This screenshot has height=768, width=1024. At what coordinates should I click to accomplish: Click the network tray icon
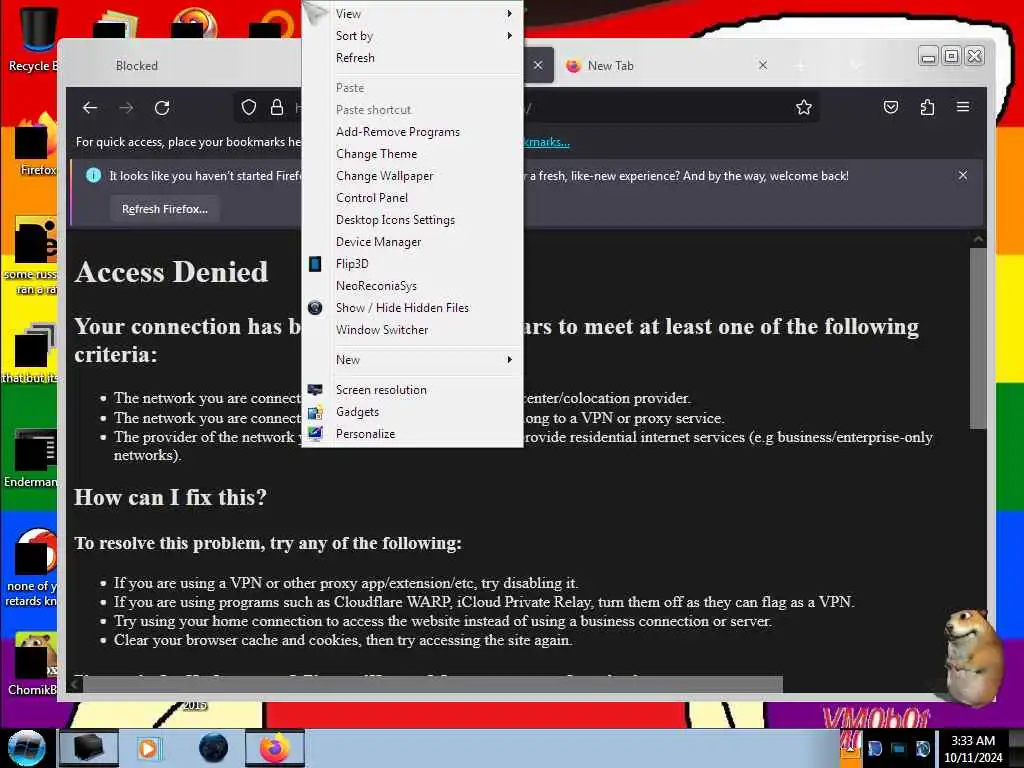(899, 748)
